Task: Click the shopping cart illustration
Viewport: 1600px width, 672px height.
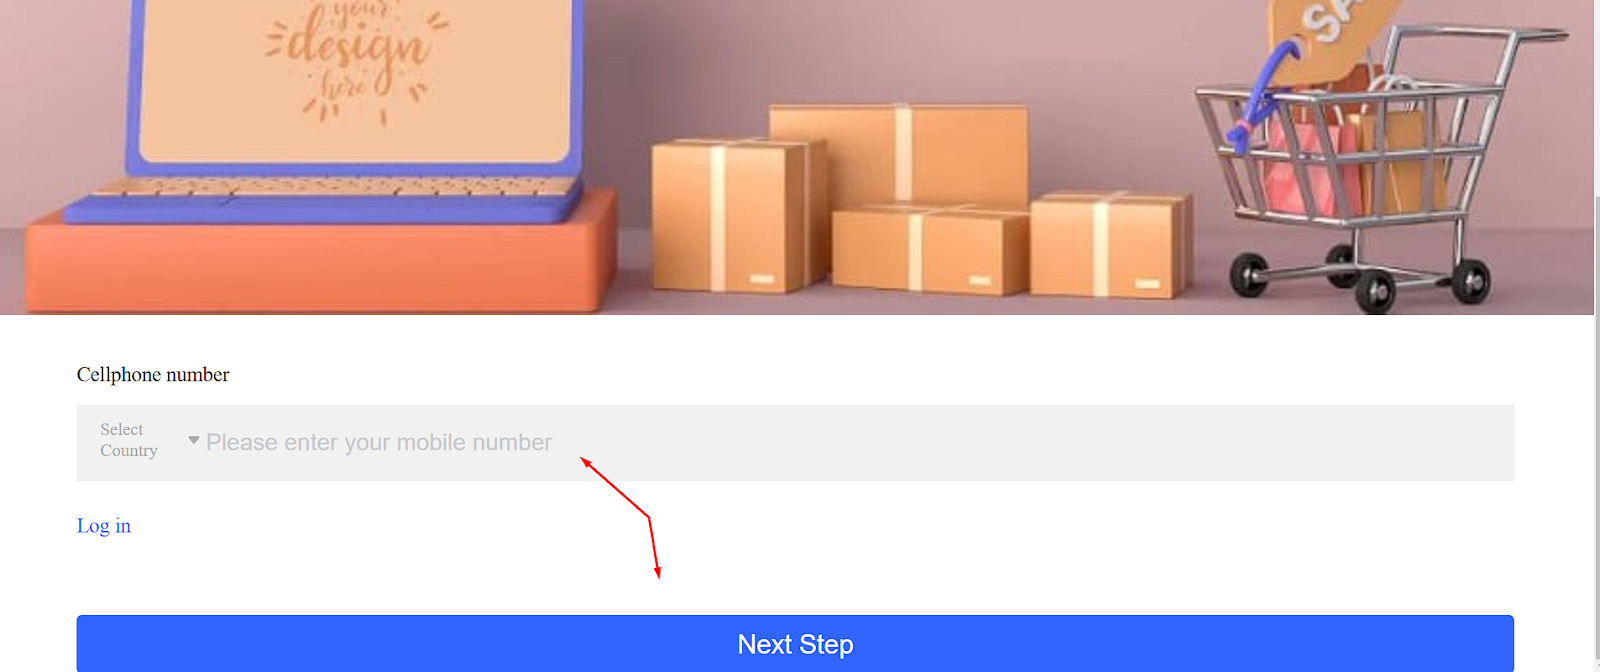Action: tap(1378, 165)
